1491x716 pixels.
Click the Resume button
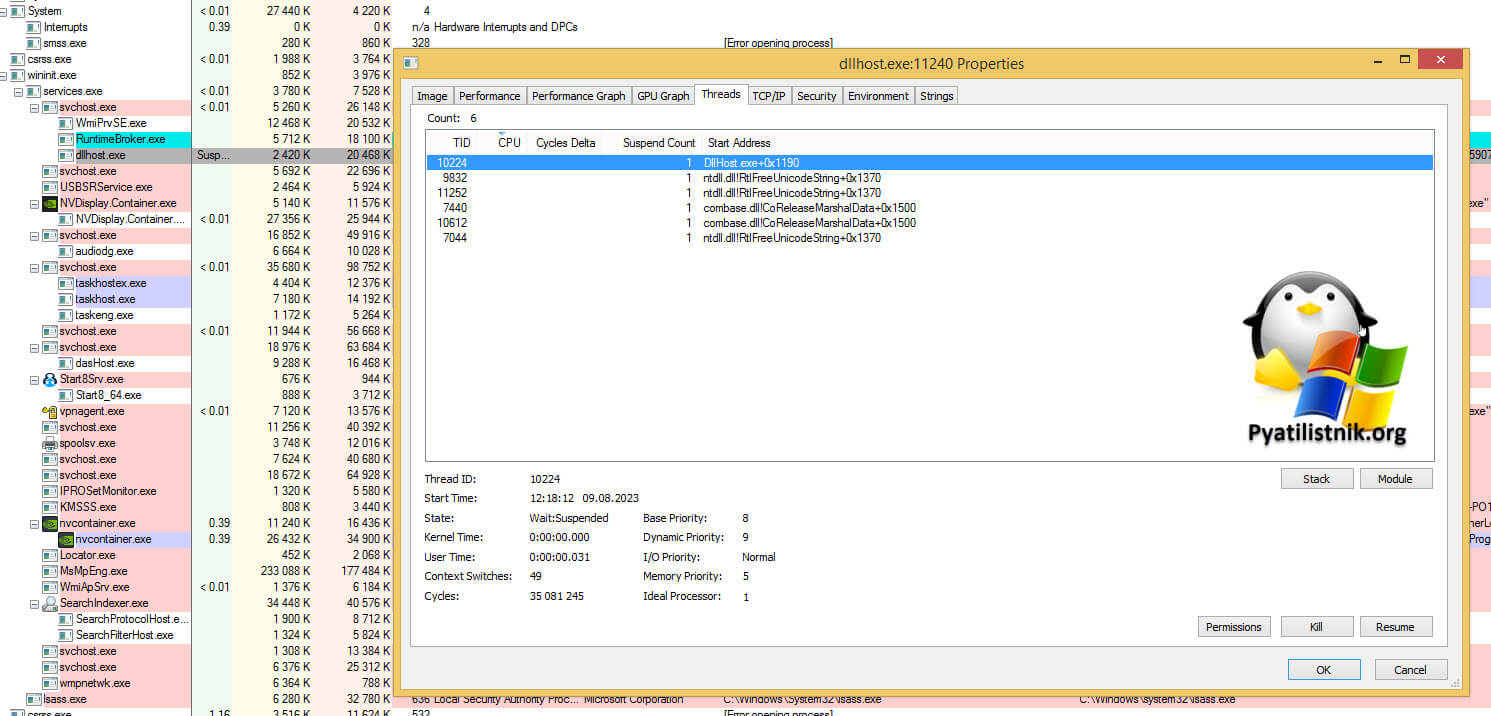pos(1395,627)
